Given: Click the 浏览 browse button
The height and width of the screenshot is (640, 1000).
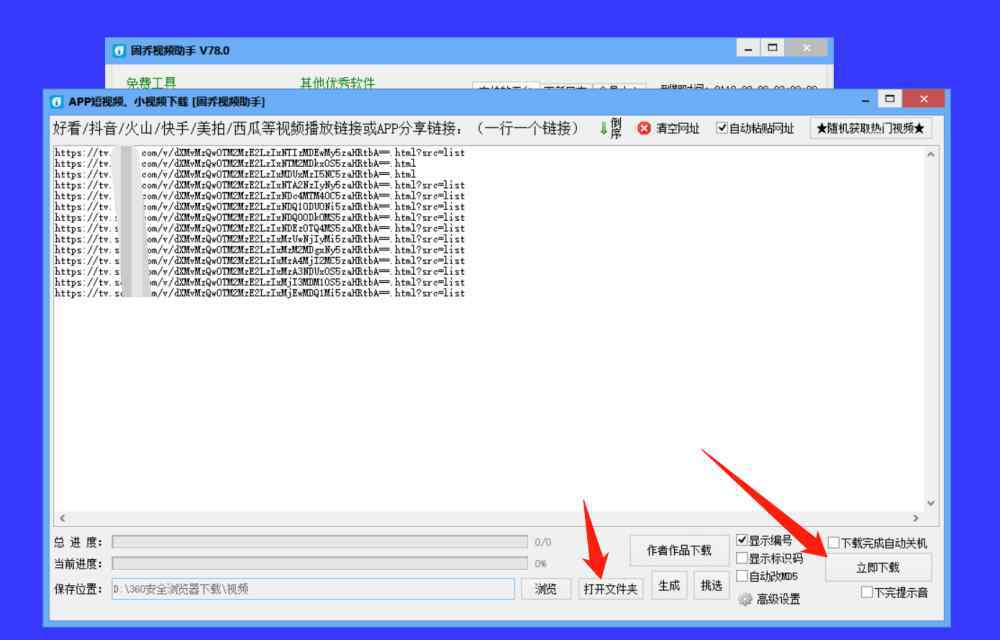Looking at the screenshot, I should point(545,588).
